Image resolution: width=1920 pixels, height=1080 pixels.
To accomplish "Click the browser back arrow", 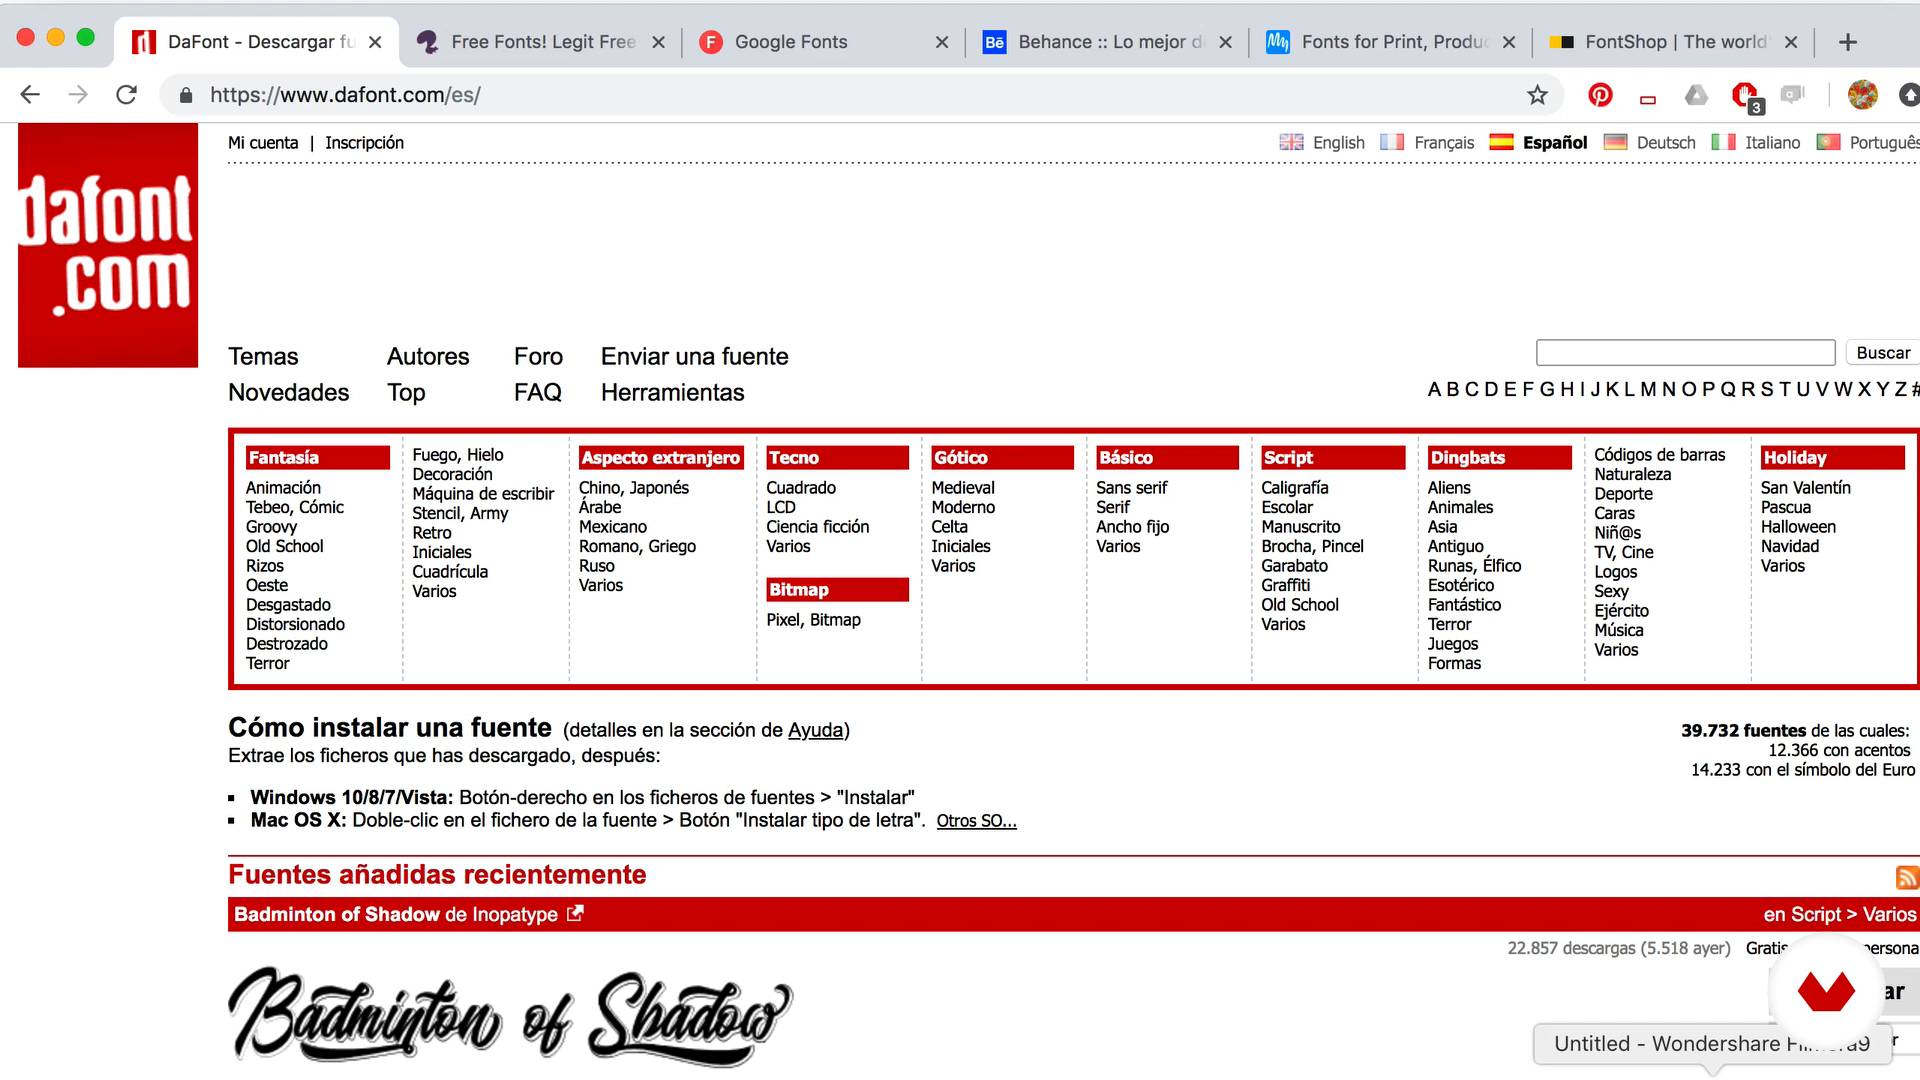I will (30, 95).
